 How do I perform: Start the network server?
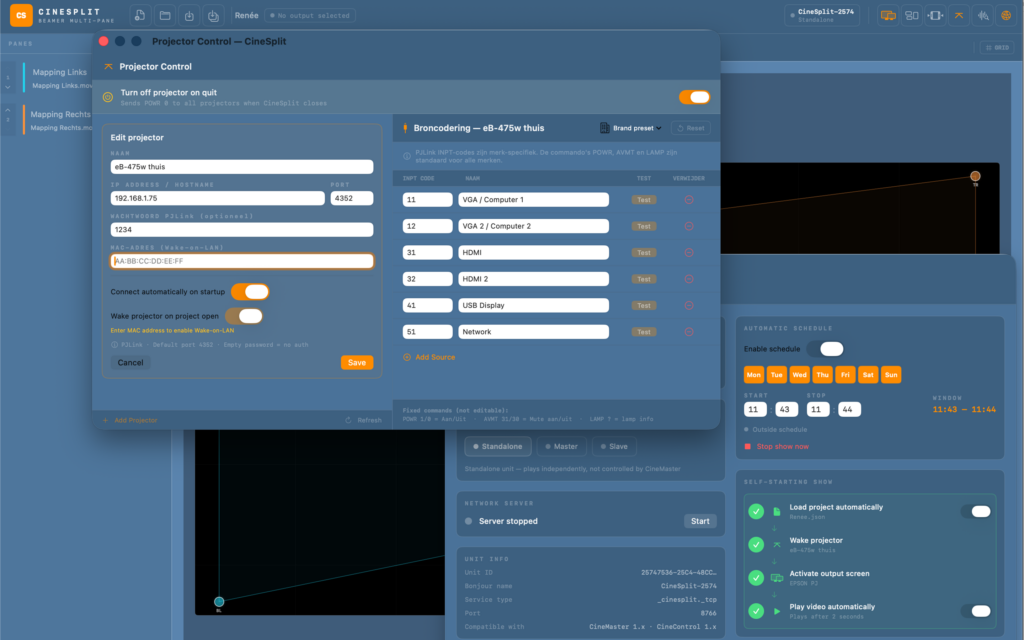[700, 521]
